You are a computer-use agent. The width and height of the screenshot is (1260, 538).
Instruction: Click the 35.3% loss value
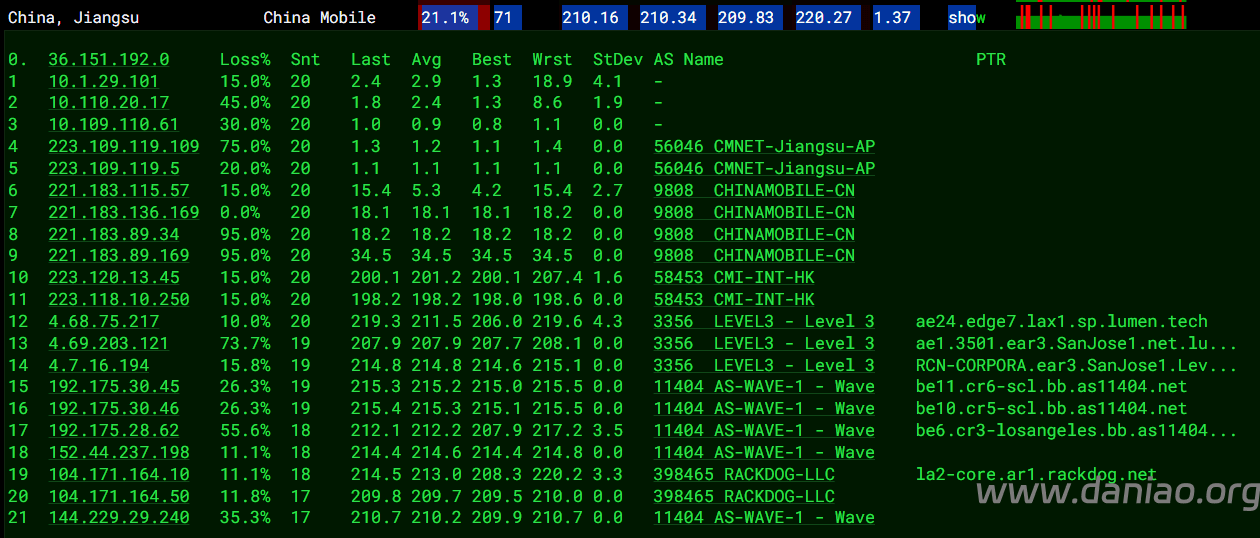[245, 518]
